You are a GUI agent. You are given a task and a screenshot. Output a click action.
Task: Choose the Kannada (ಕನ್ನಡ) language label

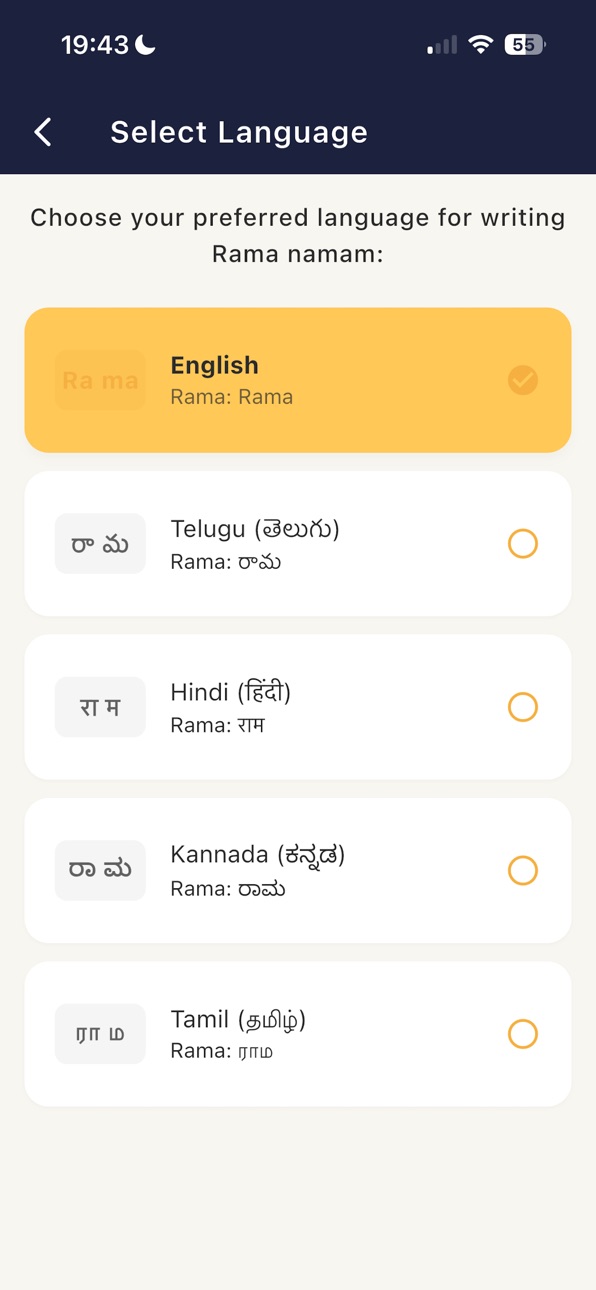pyautogui.click(x=258, y=855)
